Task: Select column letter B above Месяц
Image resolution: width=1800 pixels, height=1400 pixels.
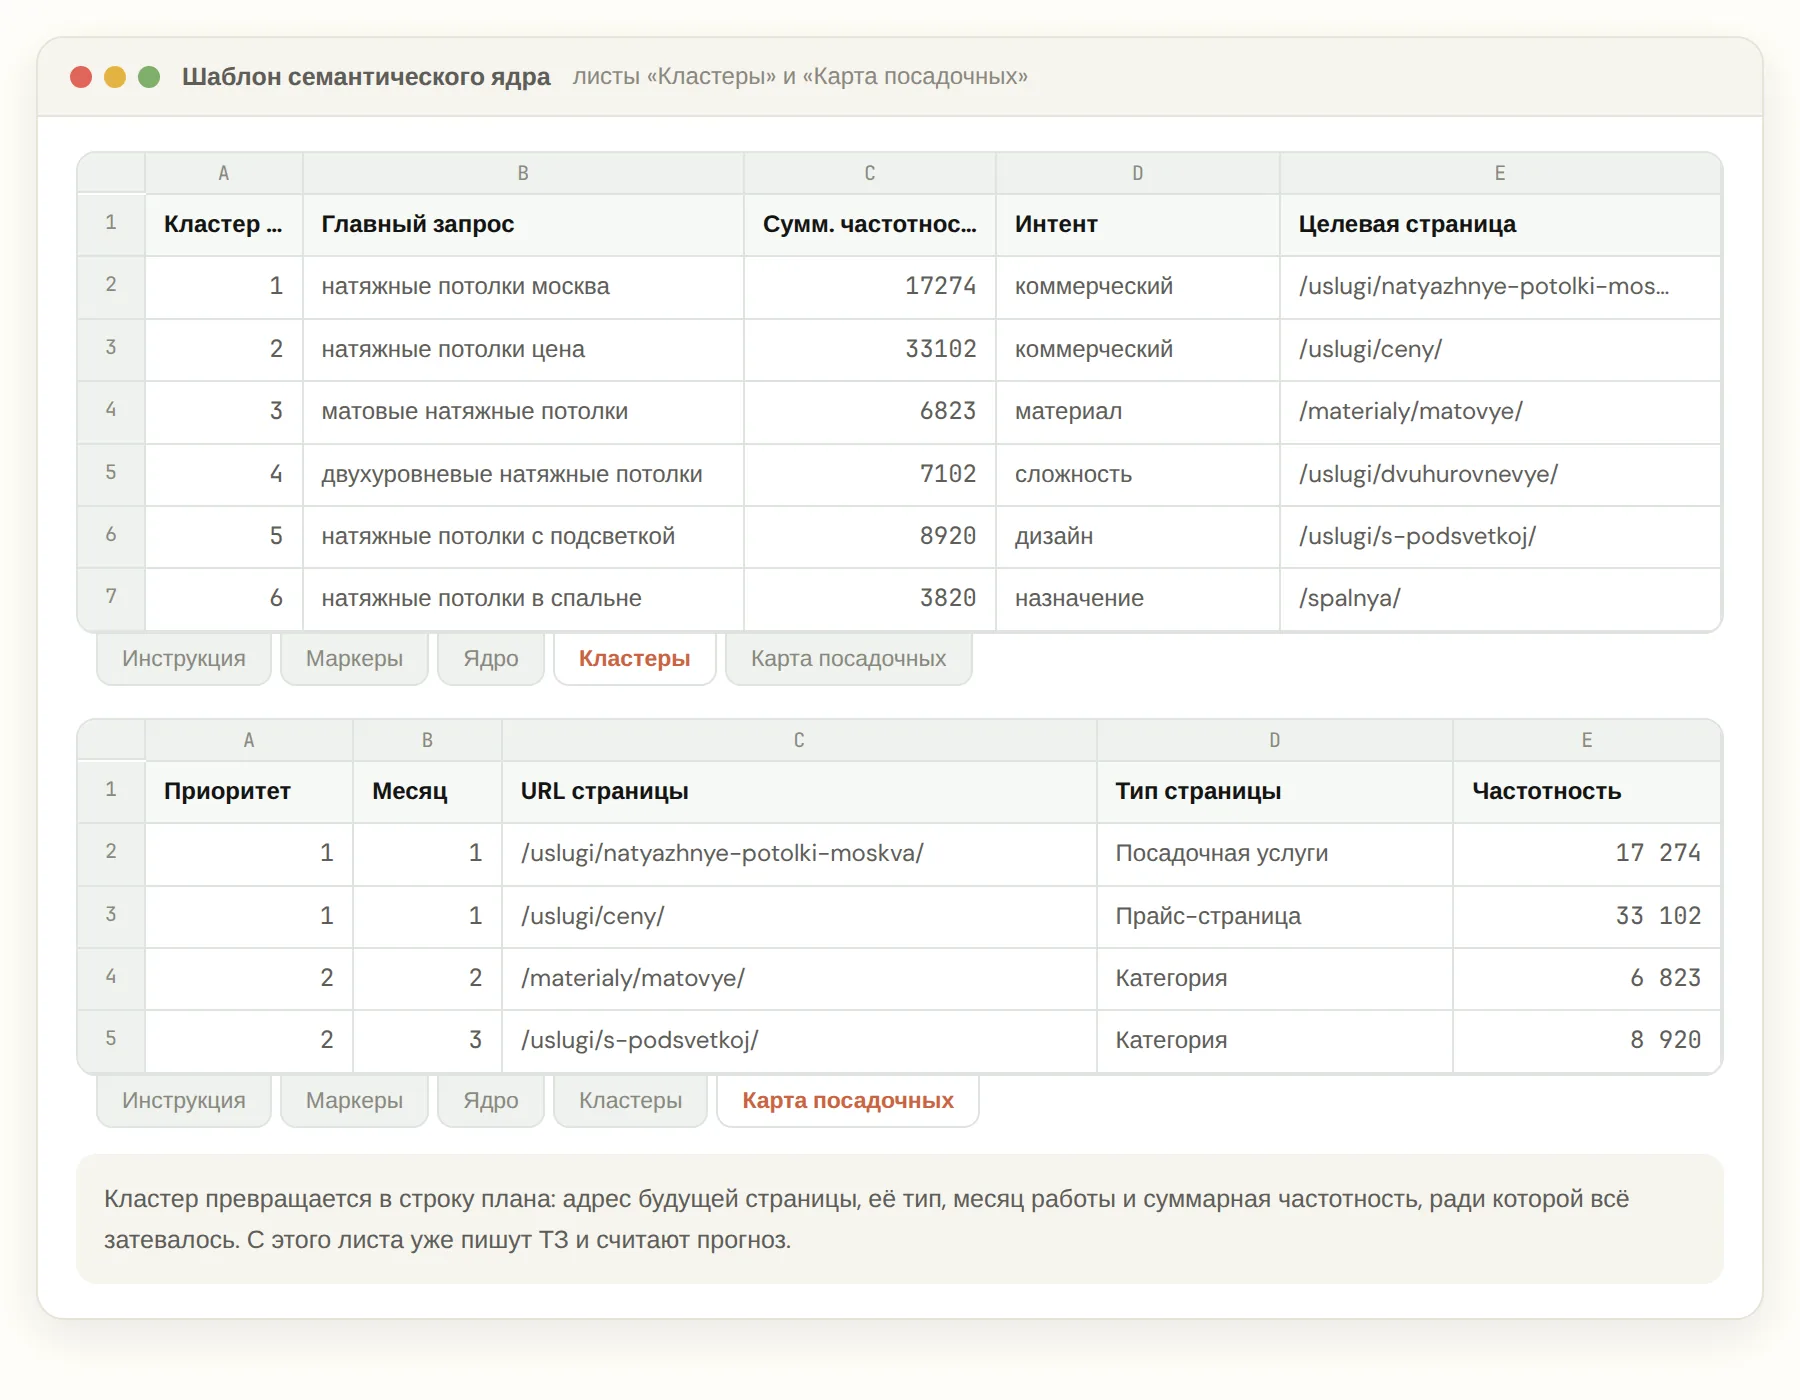Action: [x=427, y=740]
